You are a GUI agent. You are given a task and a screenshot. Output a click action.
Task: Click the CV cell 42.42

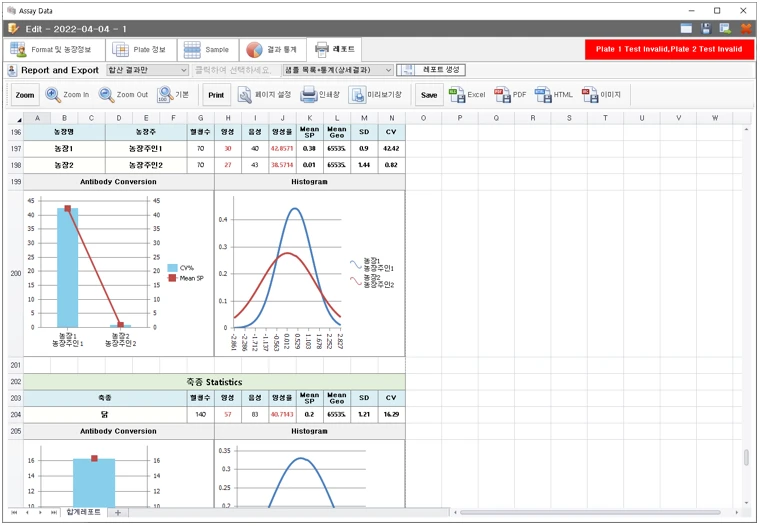tap(391, 148)
